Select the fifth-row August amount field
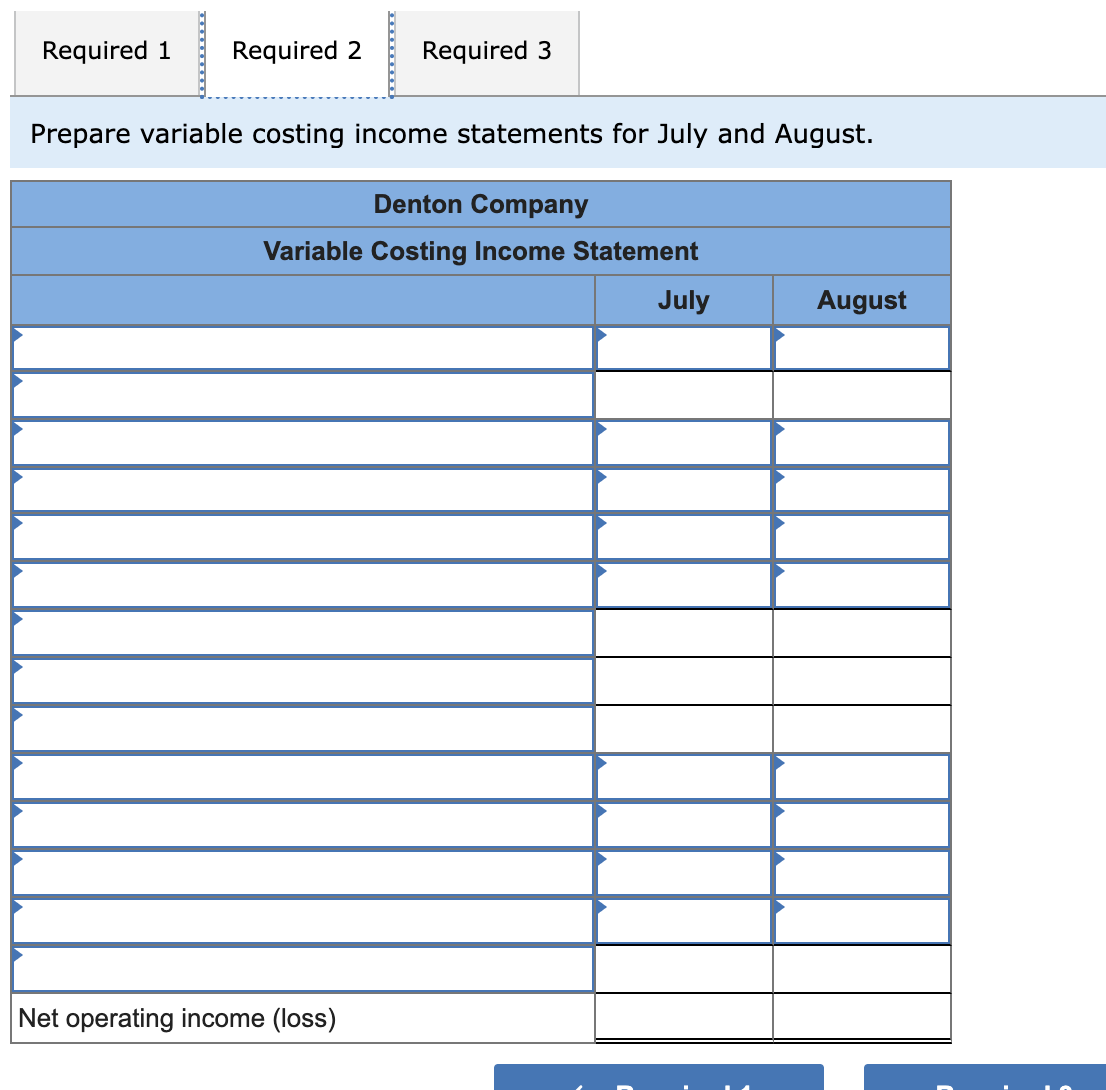This screenshot has height=1090, width=1106. coord(862,538)
